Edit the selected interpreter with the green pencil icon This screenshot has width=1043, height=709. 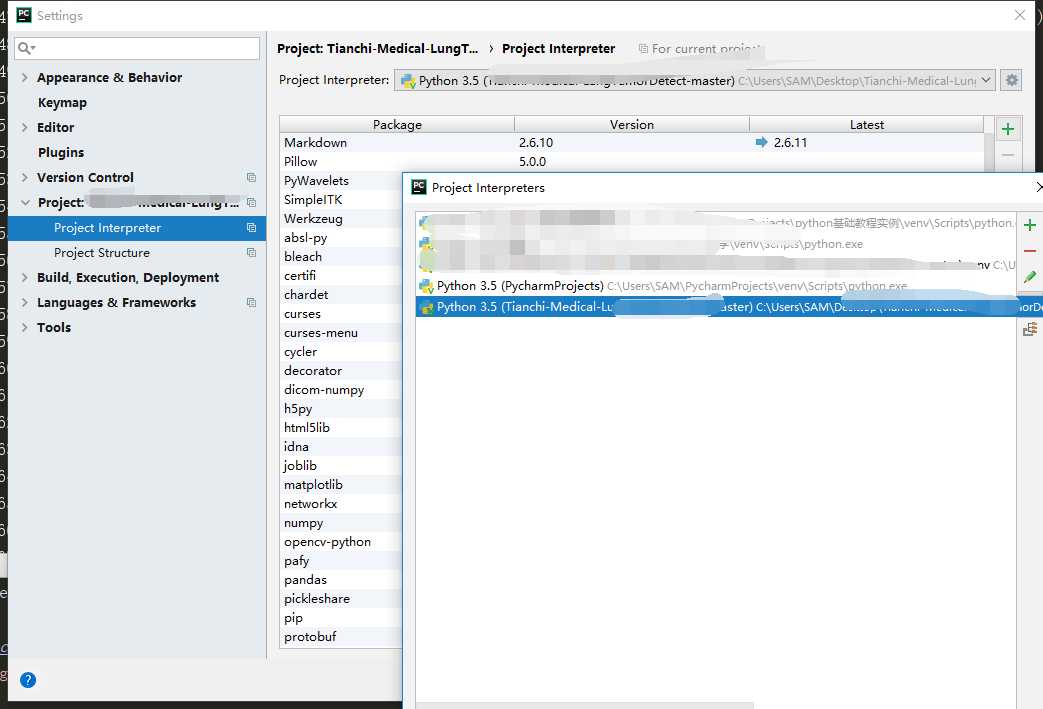tap(1030, 277)
